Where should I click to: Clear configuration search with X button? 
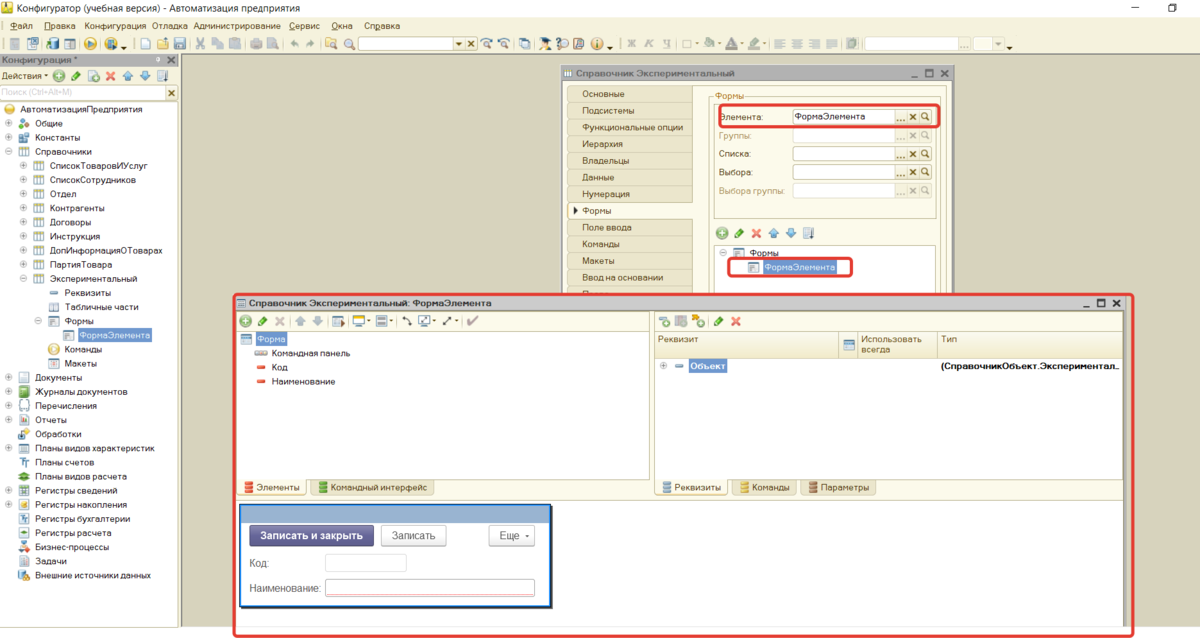pyautogui.click(x=171, y=92)
